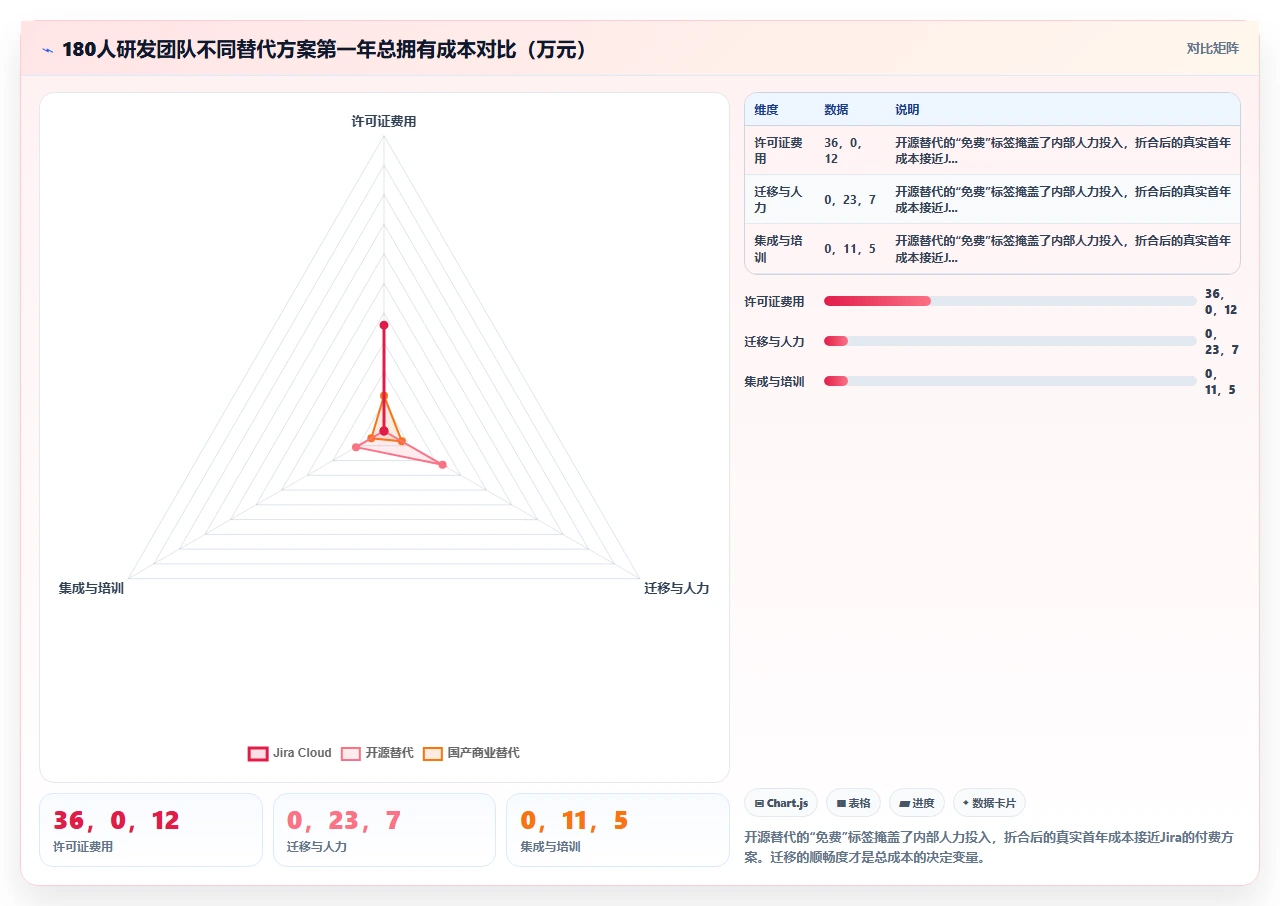Click Jira Cloud top data point on radar
The image size is (1280, 906).
tap(384, 325)
